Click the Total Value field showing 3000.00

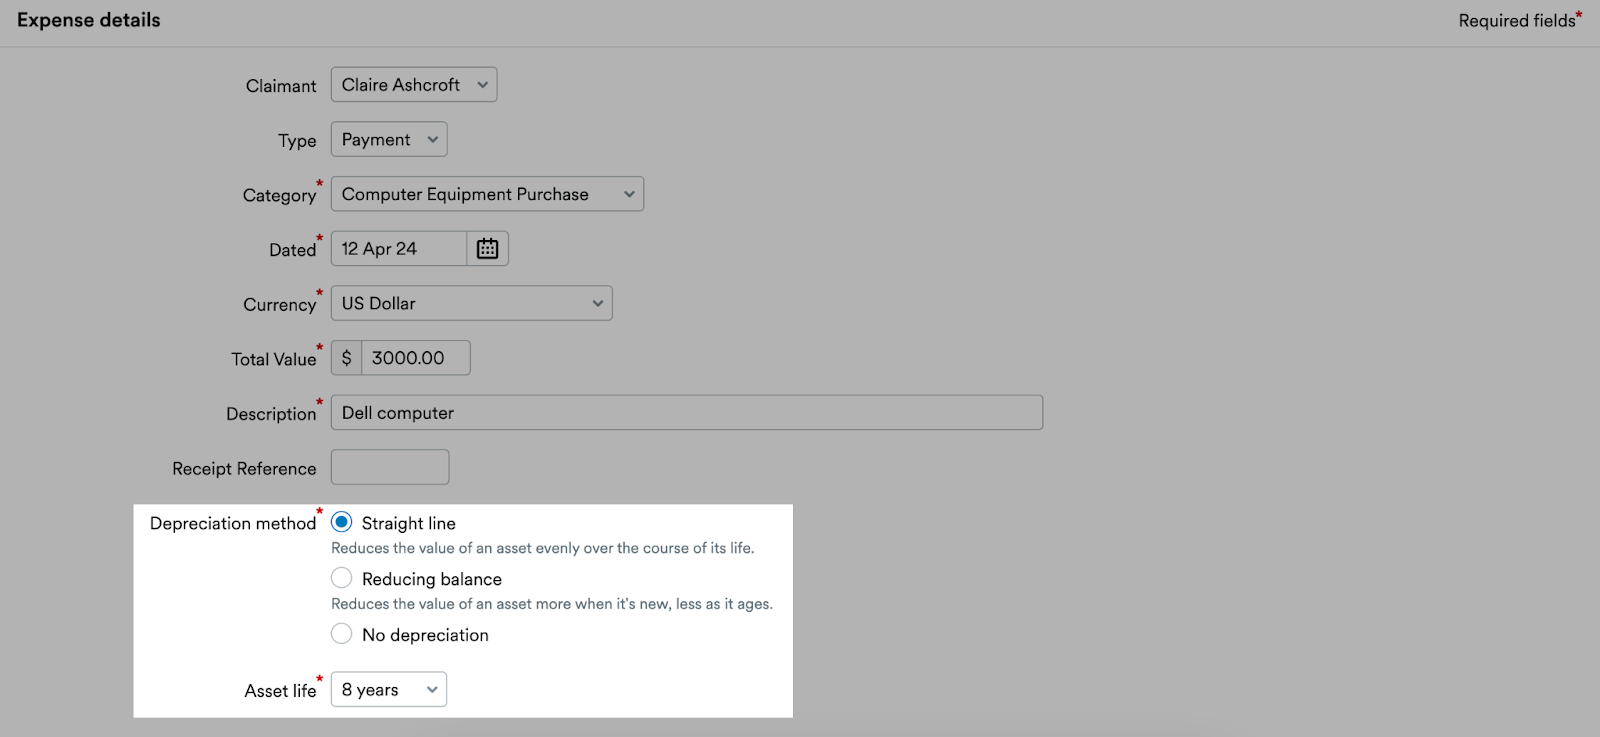[x=415, y=358]
